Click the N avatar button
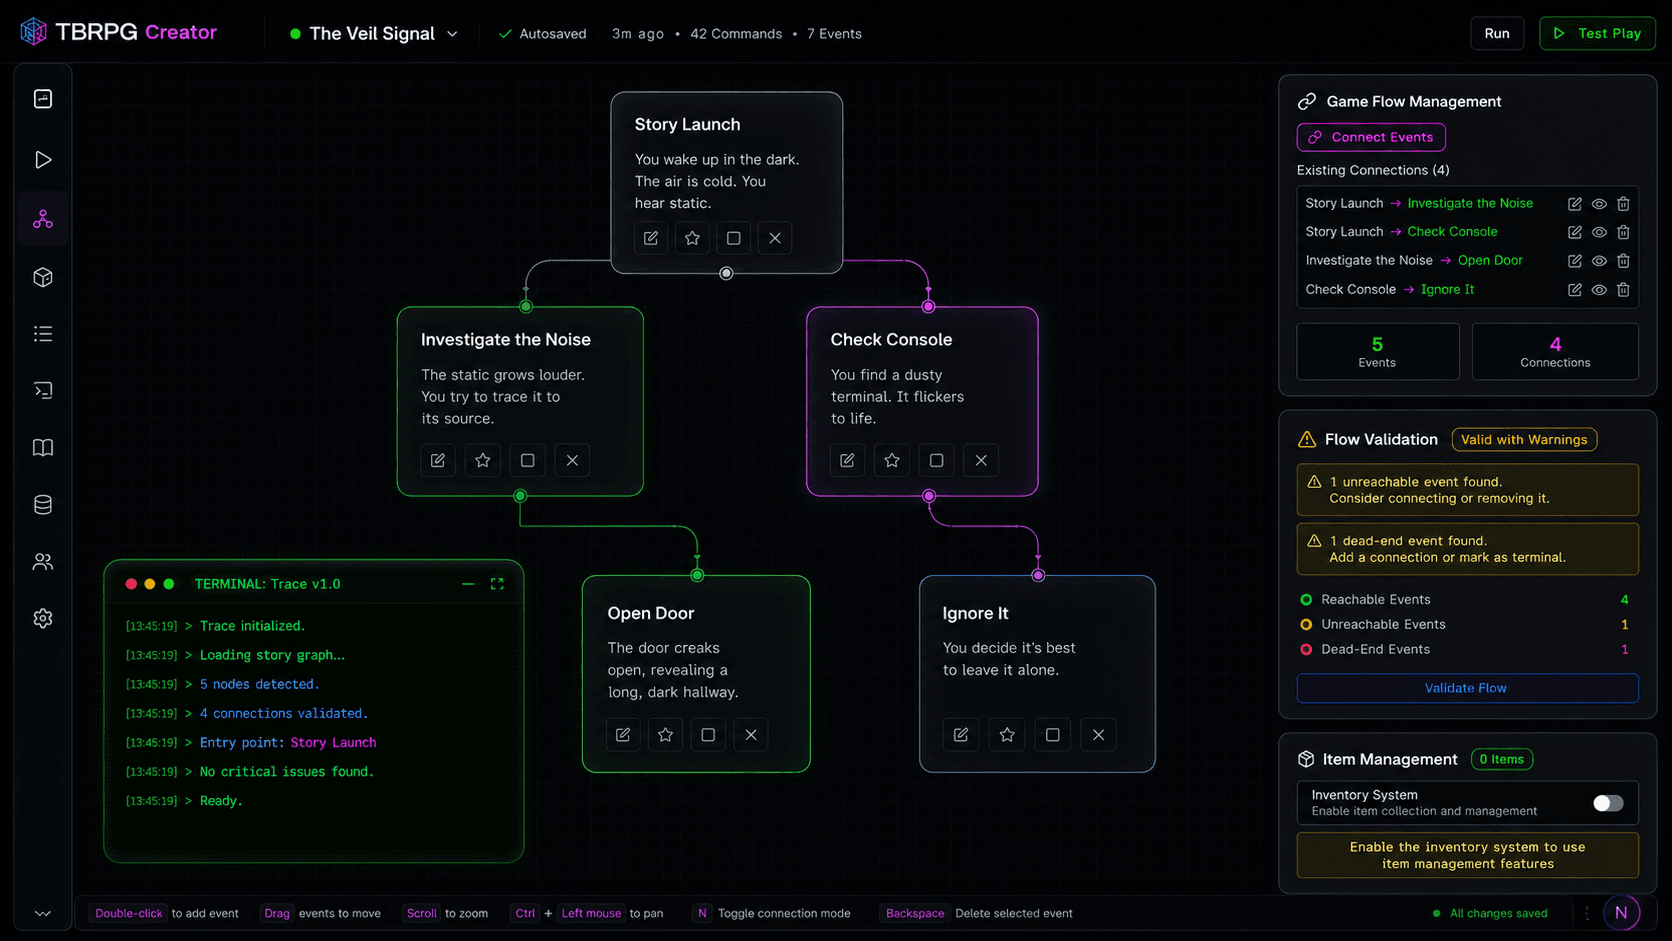The height and width of the screenshot is (941, 1672). 1621,912
